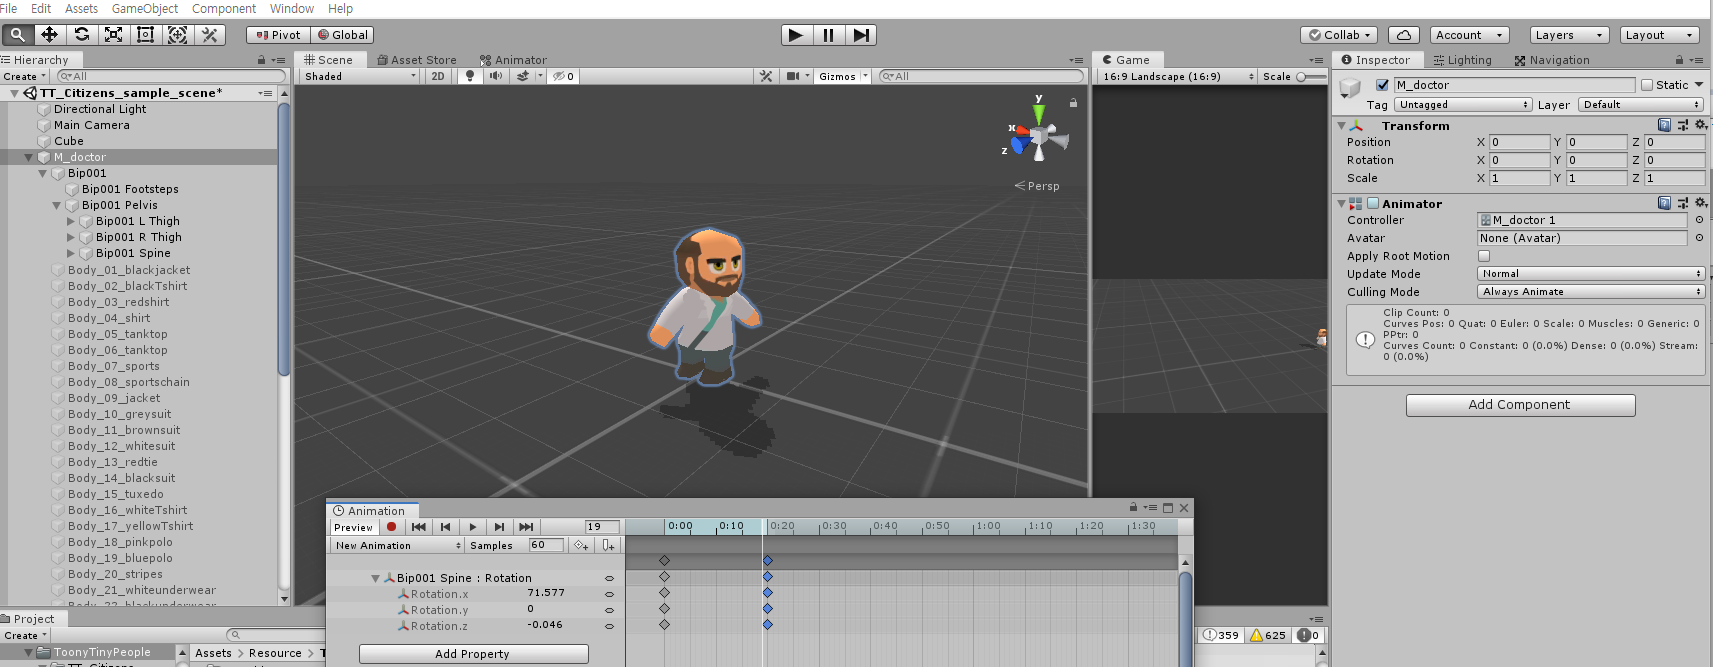Open the Component menu
The height and width of the screenshot is (667, 1713).
tap(224, 8)
